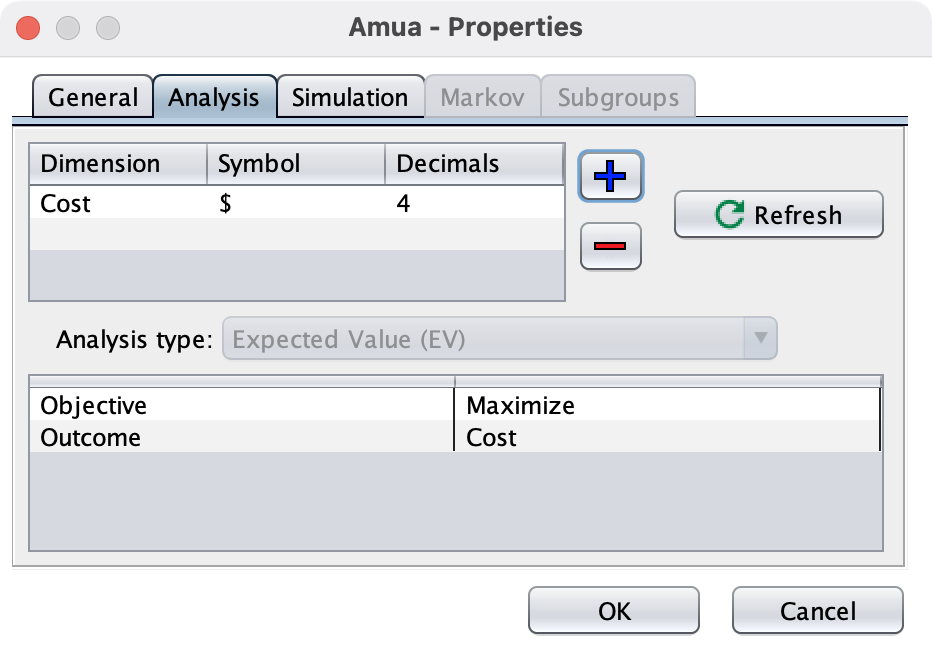Open the Simulation tab
The height and width of the screenshot is (664, 932).
(x=349, y=98)
